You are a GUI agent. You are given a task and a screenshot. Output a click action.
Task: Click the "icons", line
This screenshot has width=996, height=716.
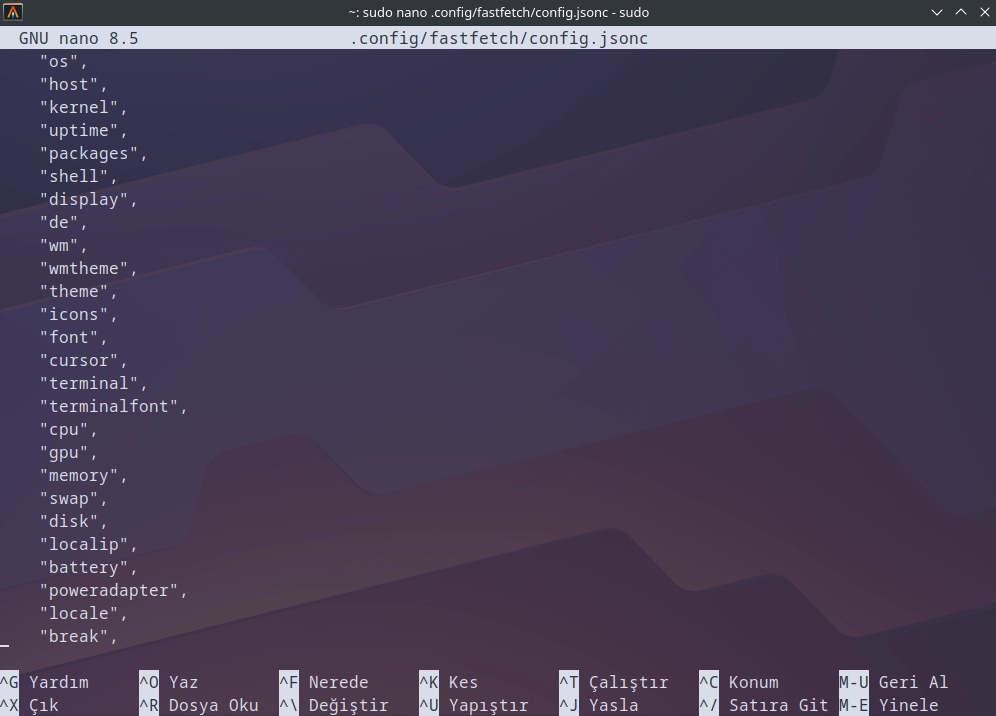[79, 314]
